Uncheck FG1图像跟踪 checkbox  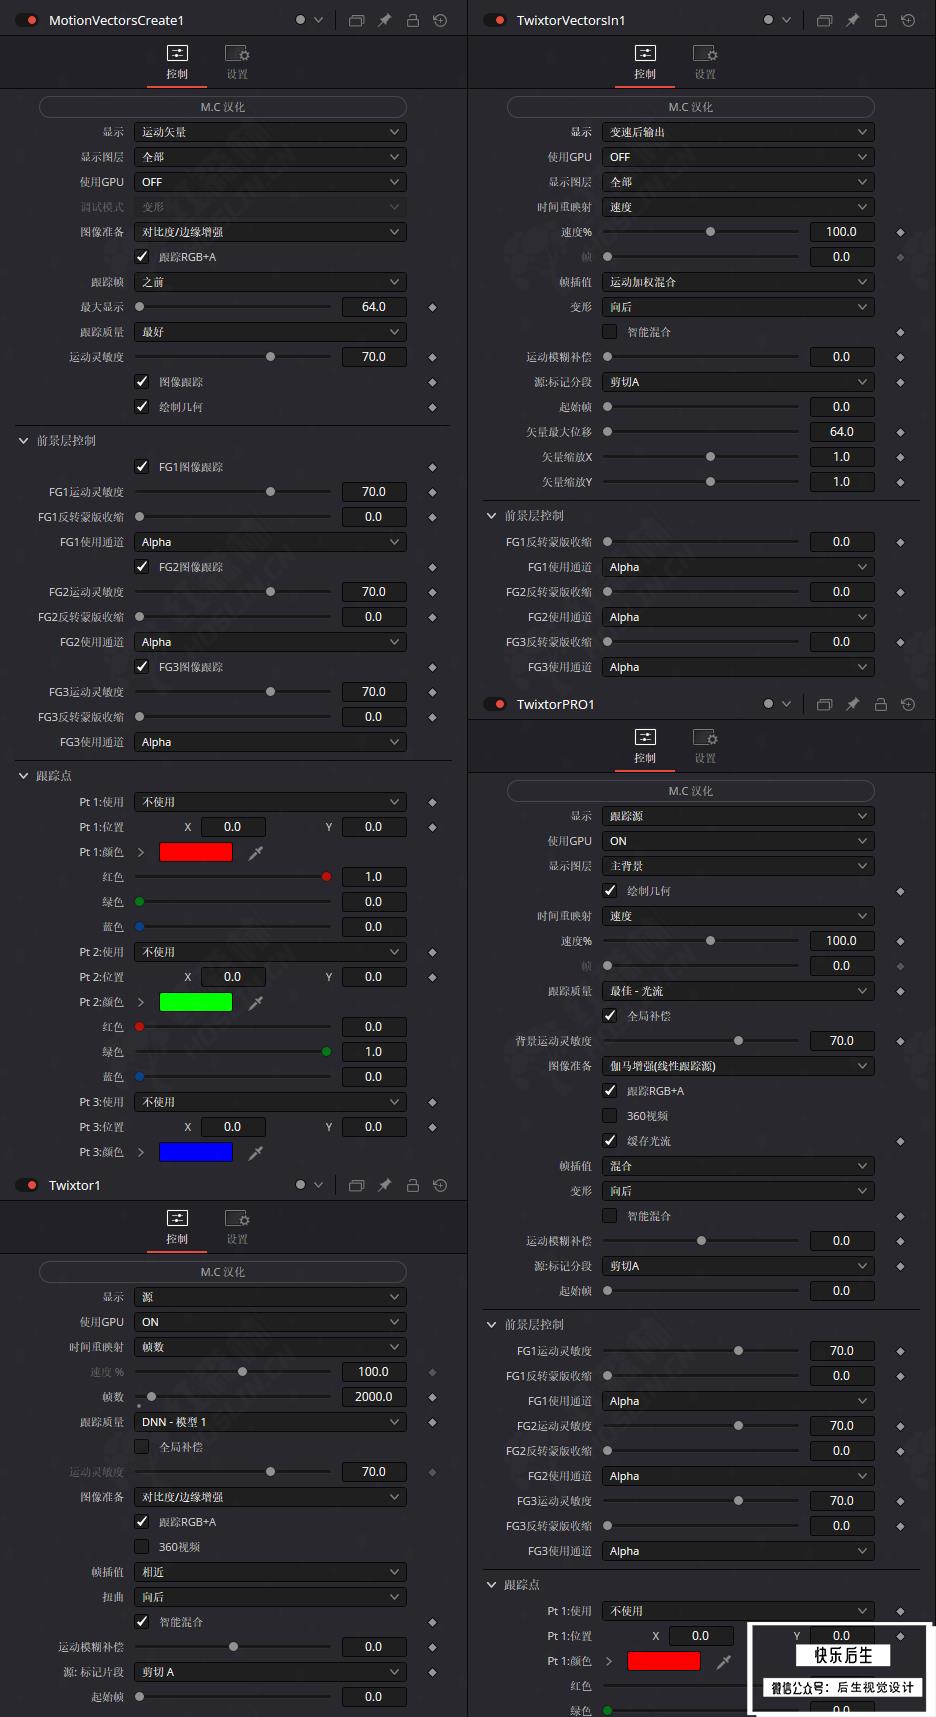(142, 467)
